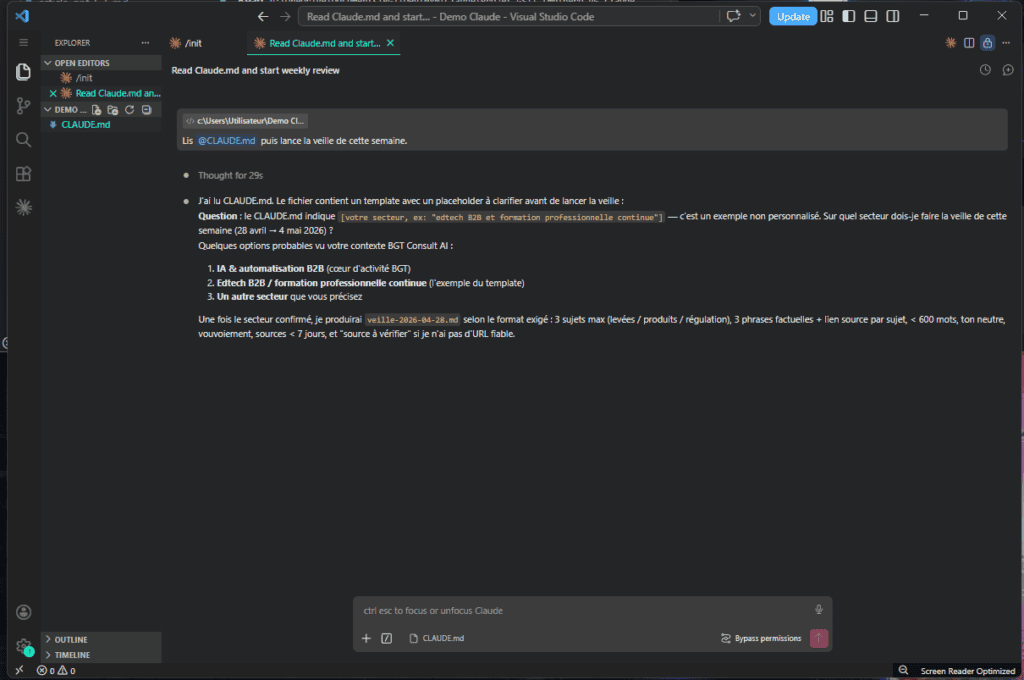Viewport: 1024px width, 680px height.
Task: Click the blue Update button
Action: point(793,16)
